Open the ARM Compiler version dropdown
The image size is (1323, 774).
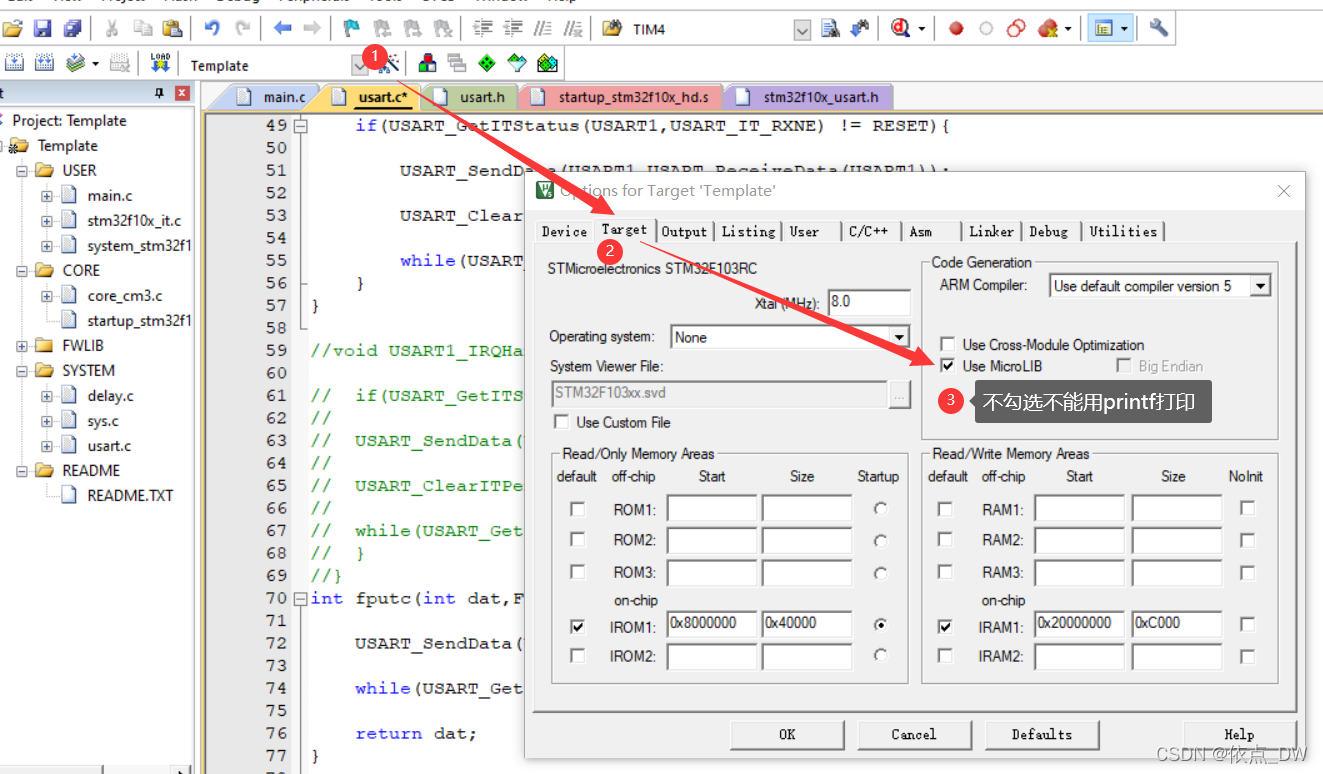point(1260,286)
